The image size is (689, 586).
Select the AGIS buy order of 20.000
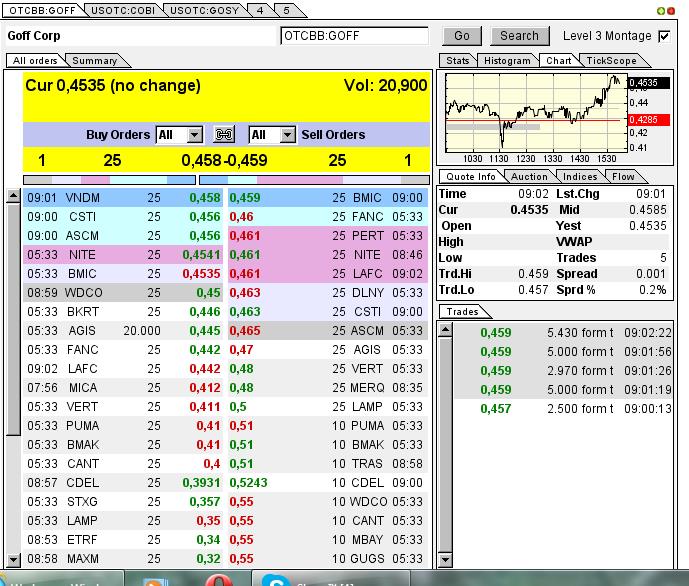click(123, 331)
